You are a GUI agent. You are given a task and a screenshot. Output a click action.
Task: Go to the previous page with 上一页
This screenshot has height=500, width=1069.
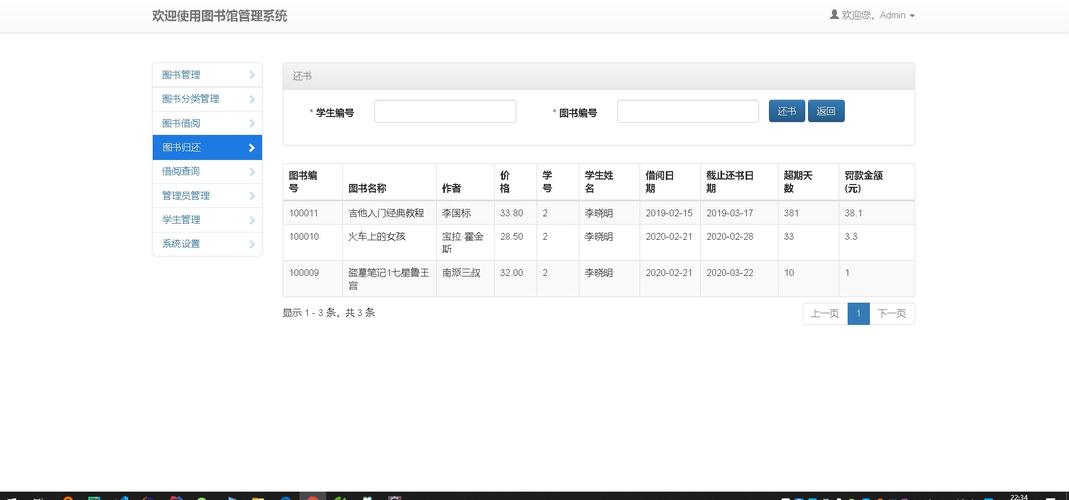point(825,314)
